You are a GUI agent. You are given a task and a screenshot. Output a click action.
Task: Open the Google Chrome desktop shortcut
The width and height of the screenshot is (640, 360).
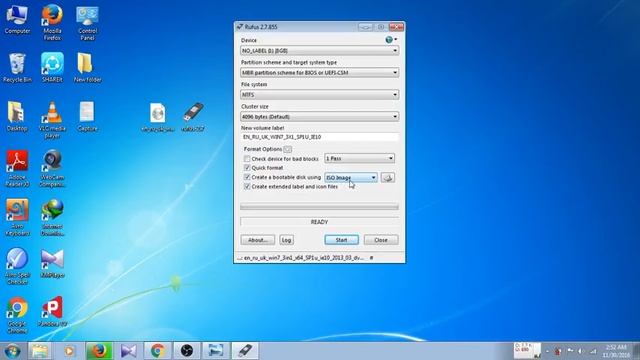(x=17, y=315)
